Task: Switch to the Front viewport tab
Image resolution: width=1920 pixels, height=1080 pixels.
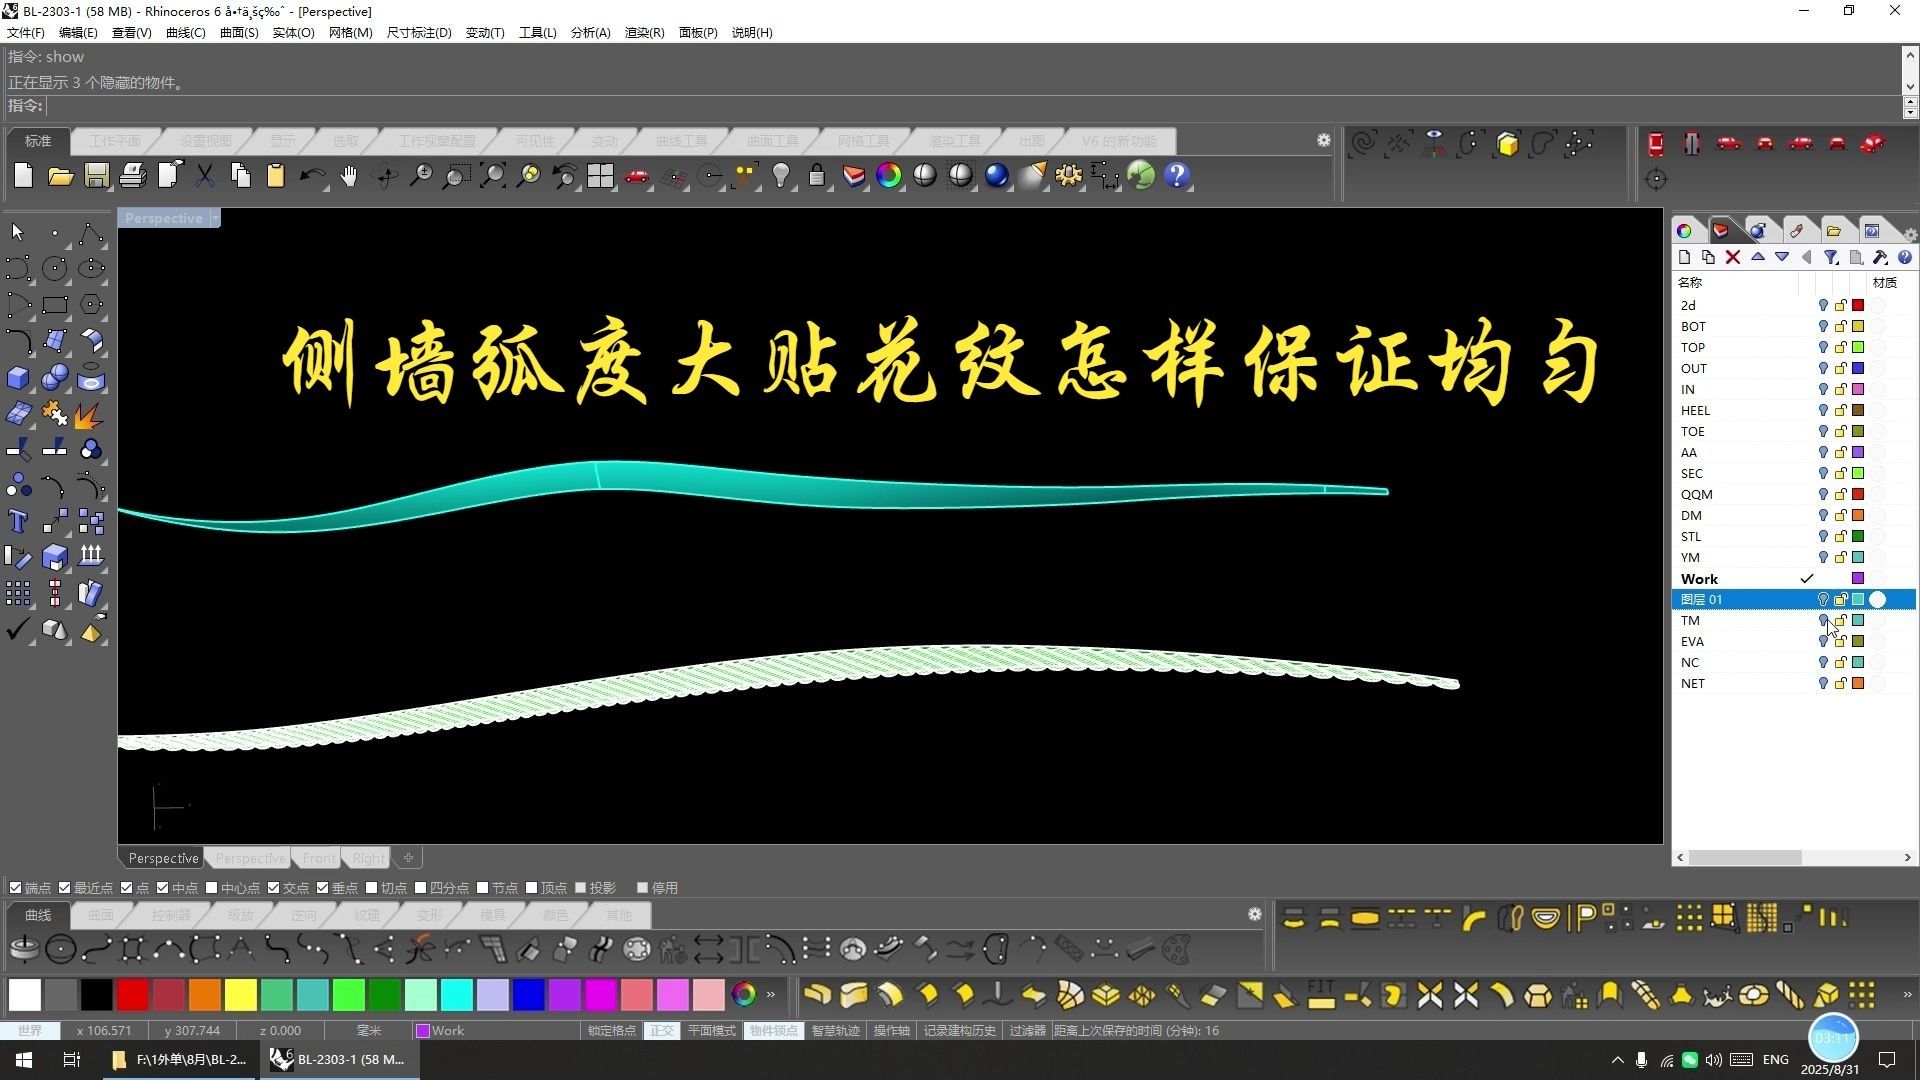Action: point(319,858)
